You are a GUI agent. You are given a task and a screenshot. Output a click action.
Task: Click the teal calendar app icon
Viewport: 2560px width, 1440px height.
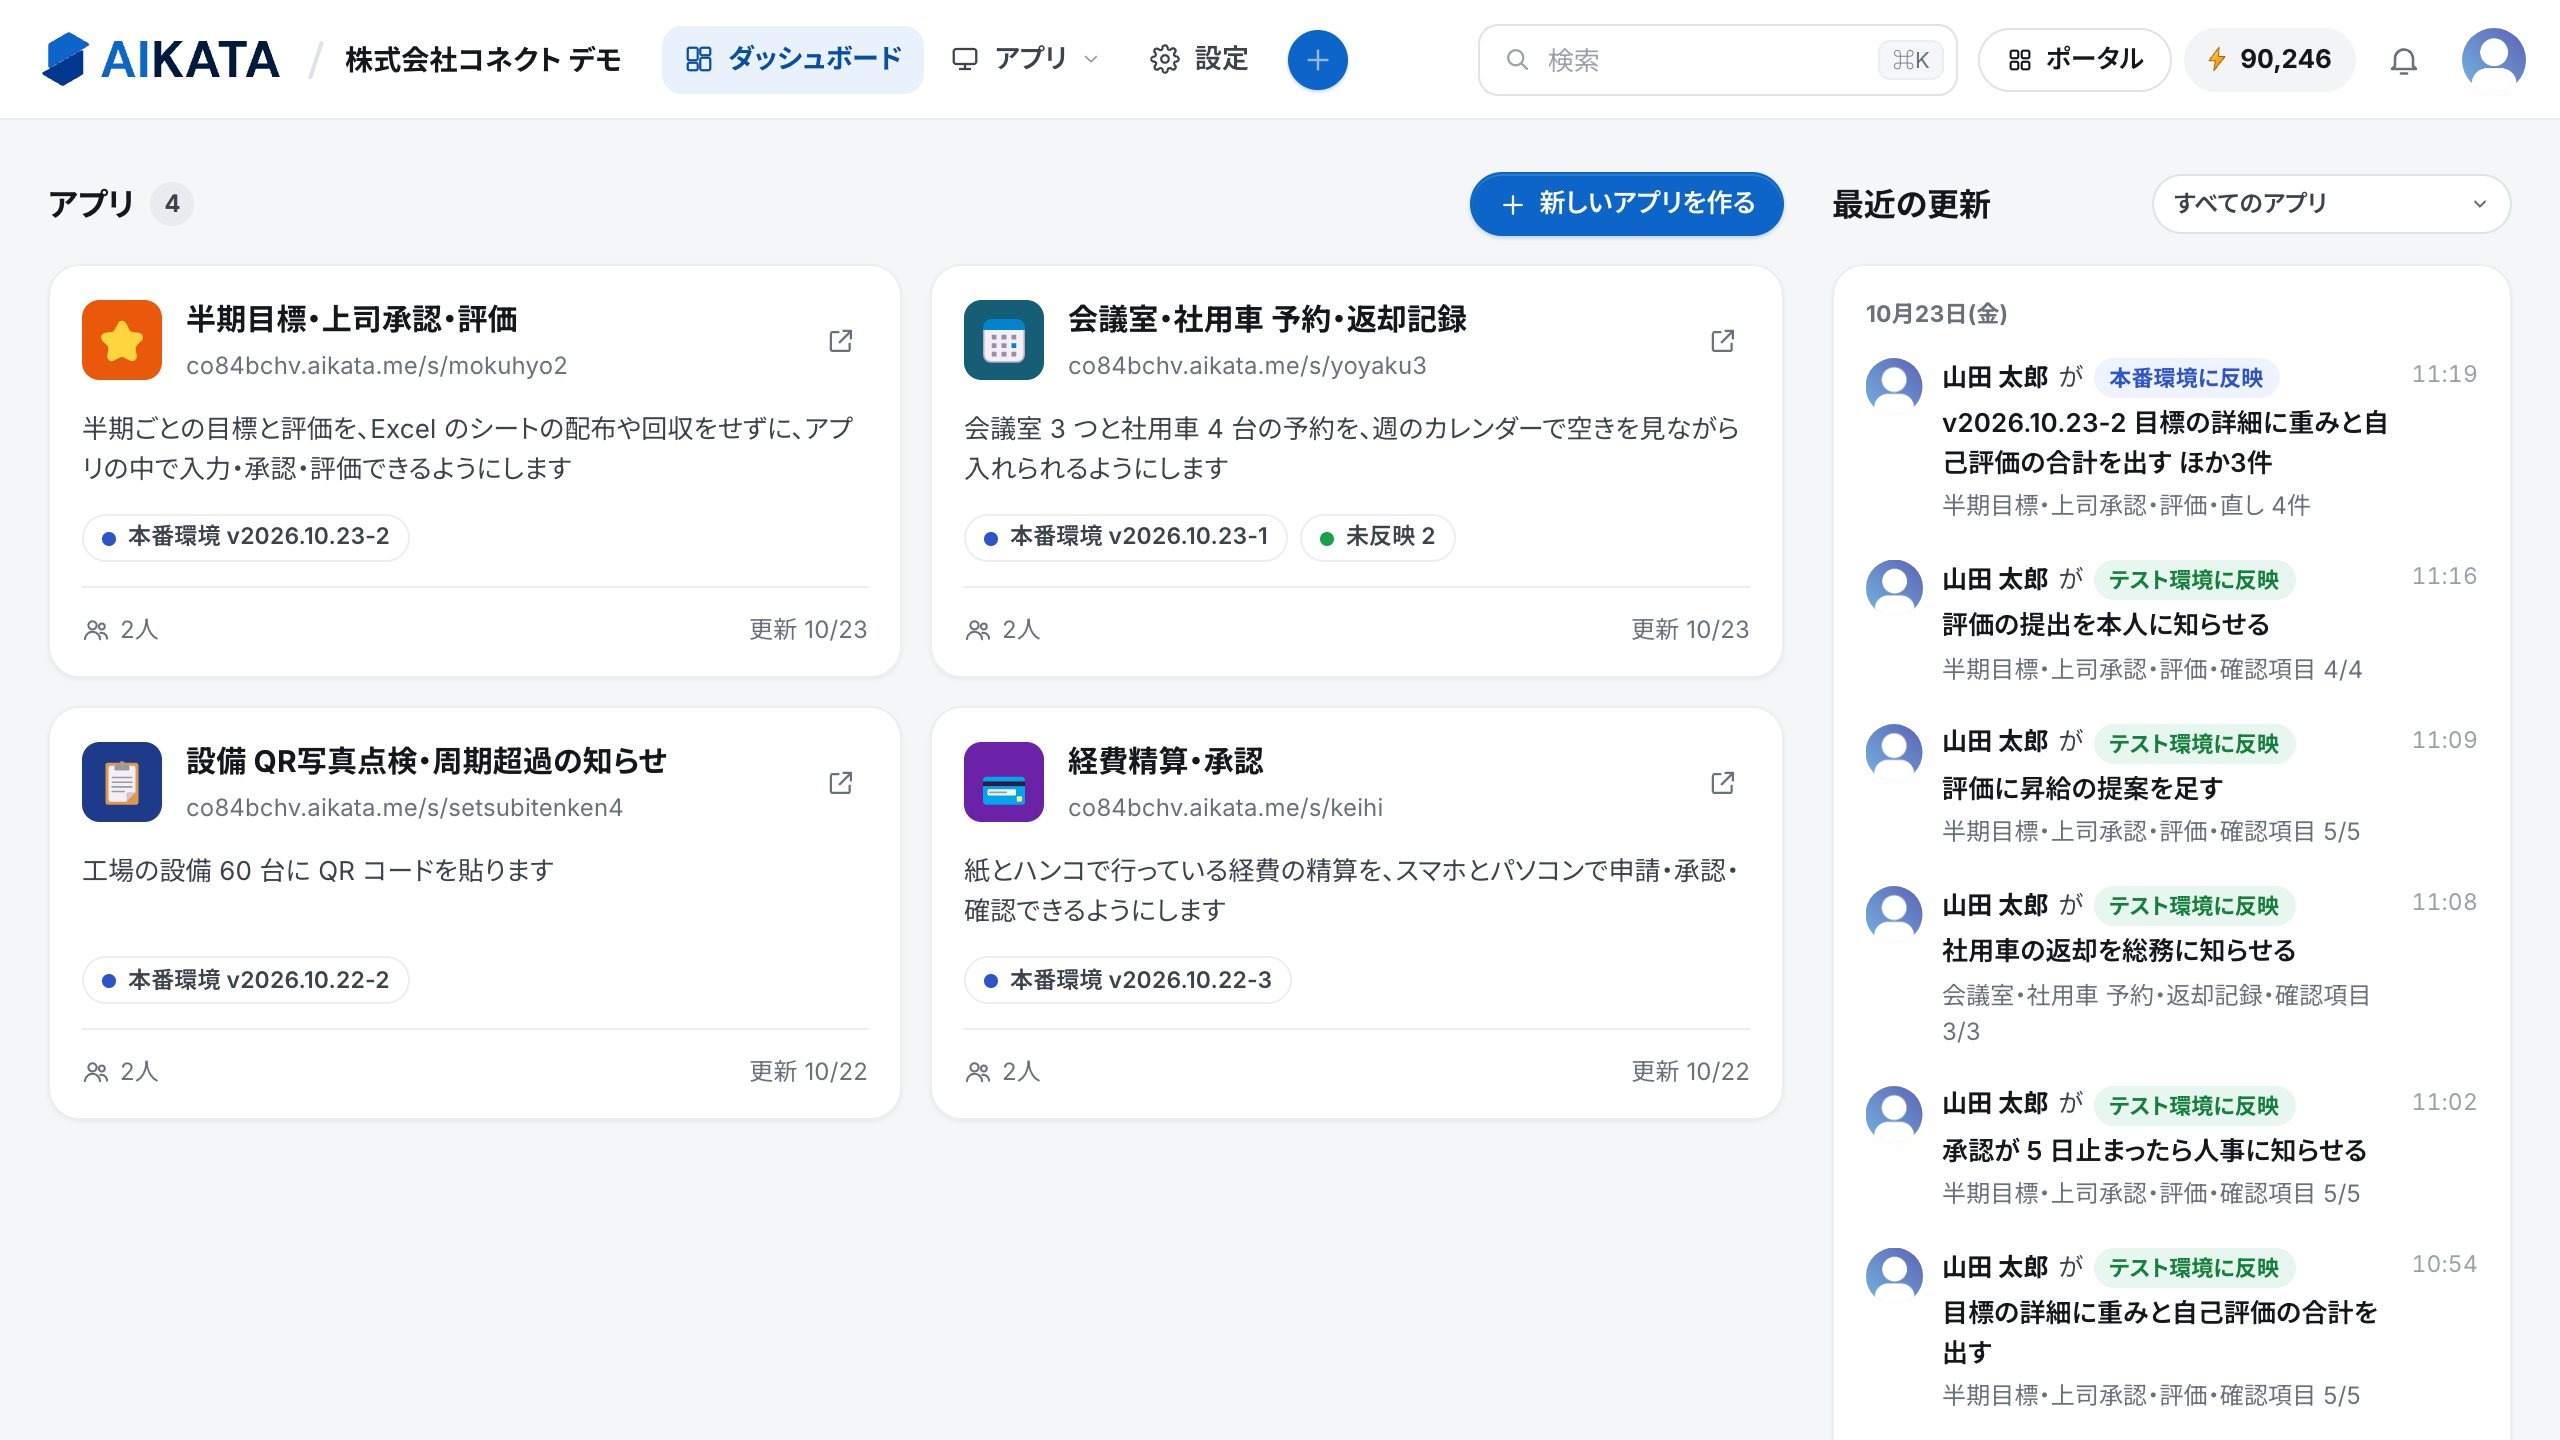(x=1004, y=340)
